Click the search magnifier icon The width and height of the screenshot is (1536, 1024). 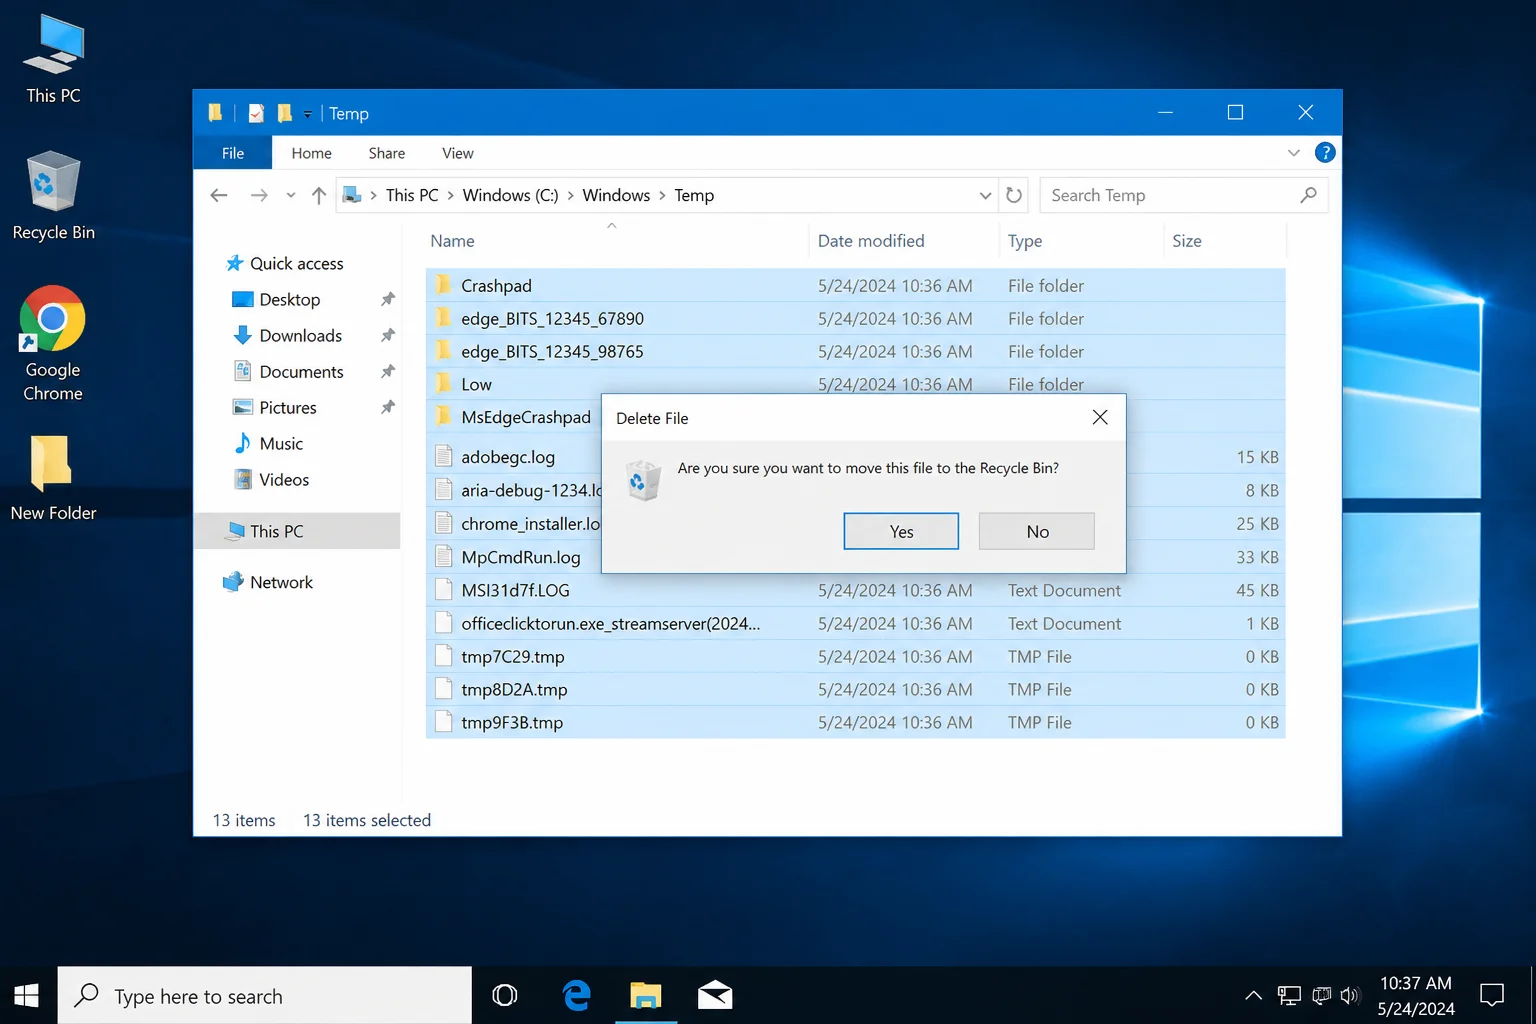pos(1308,195)
